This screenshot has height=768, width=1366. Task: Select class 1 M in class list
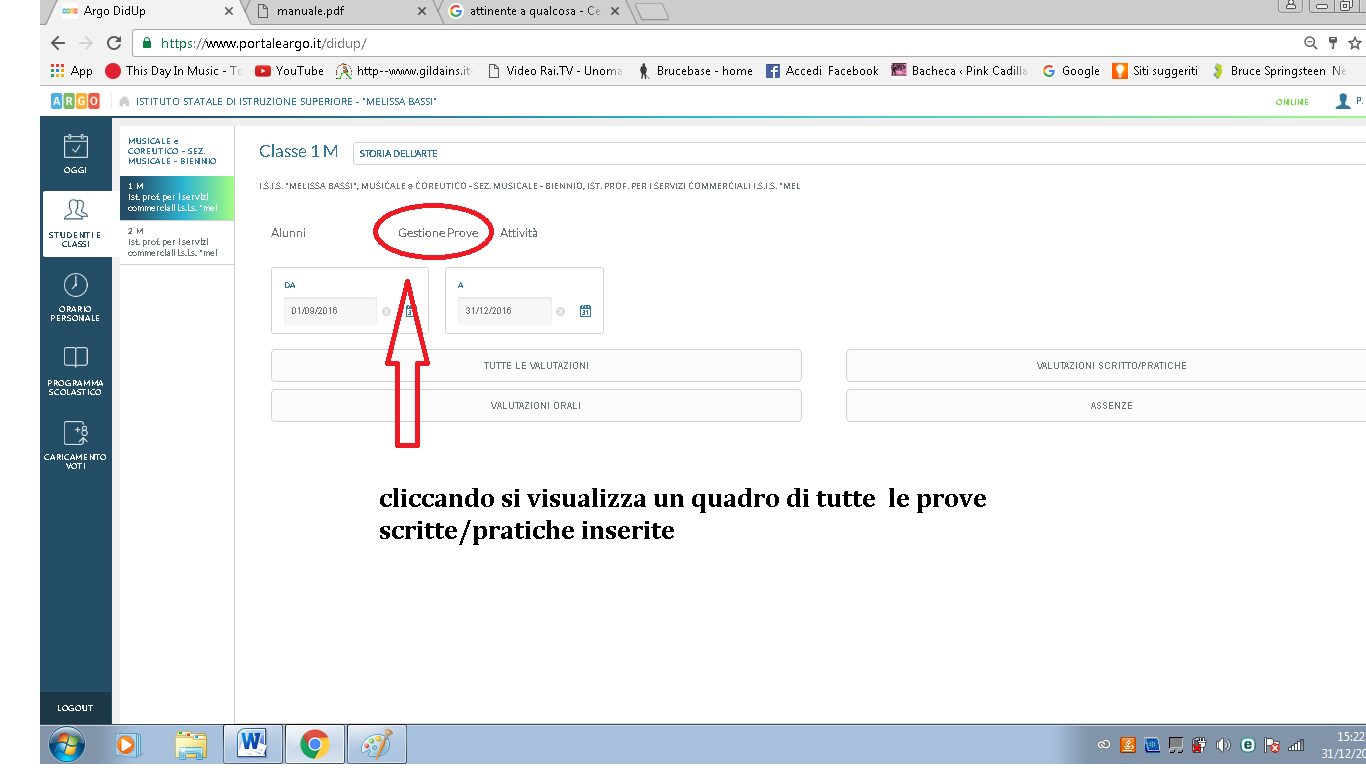click(x=177, y=198)
